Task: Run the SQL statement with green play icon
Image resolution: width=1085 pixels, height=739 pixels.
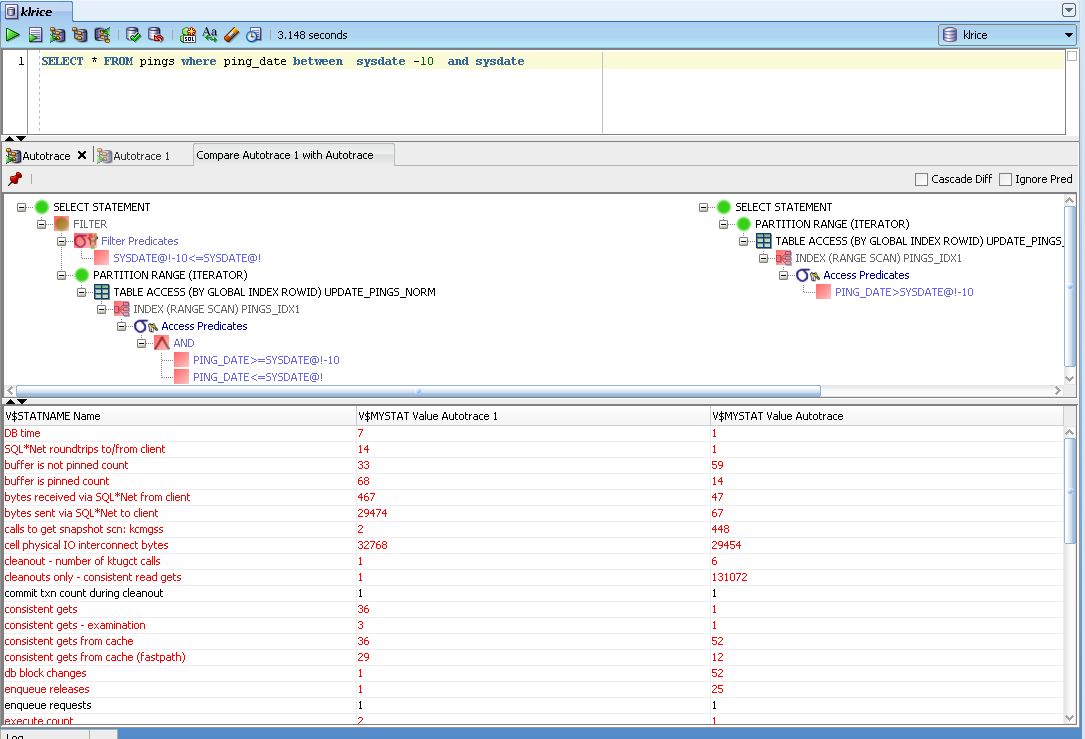Action: 12,35
